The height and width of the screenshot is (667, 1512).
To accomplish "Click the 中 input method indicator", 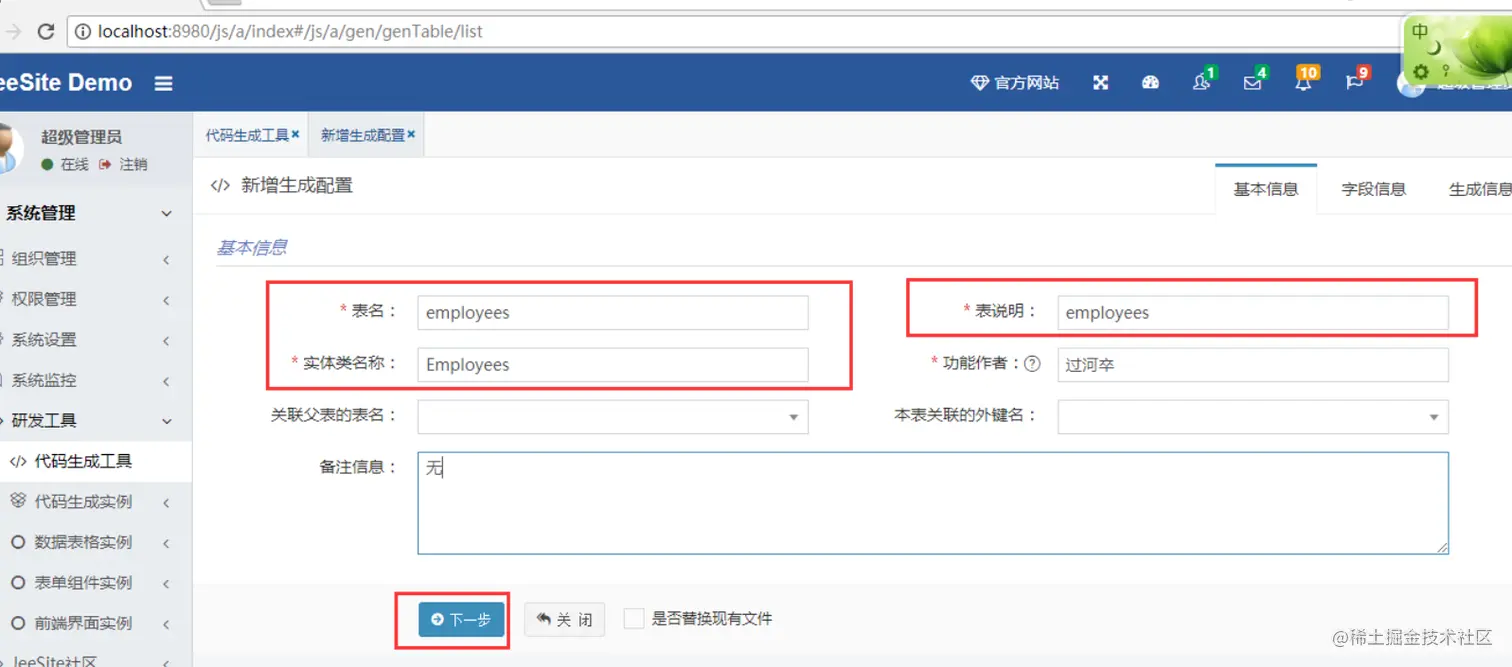I will click(1420, 32).
